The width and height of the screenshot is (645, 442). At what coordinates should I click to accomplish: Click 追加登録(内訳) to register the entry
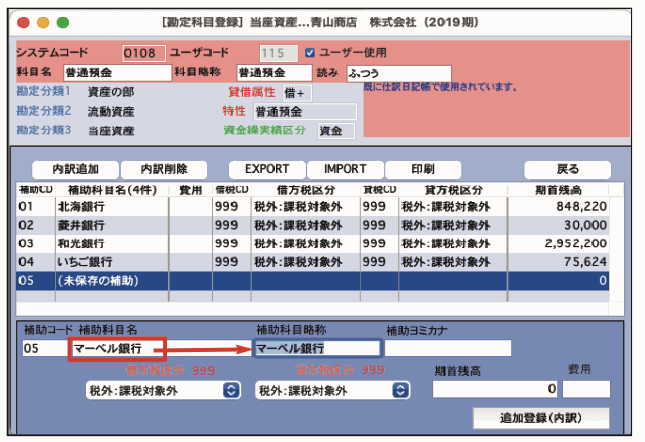[540, 417]
